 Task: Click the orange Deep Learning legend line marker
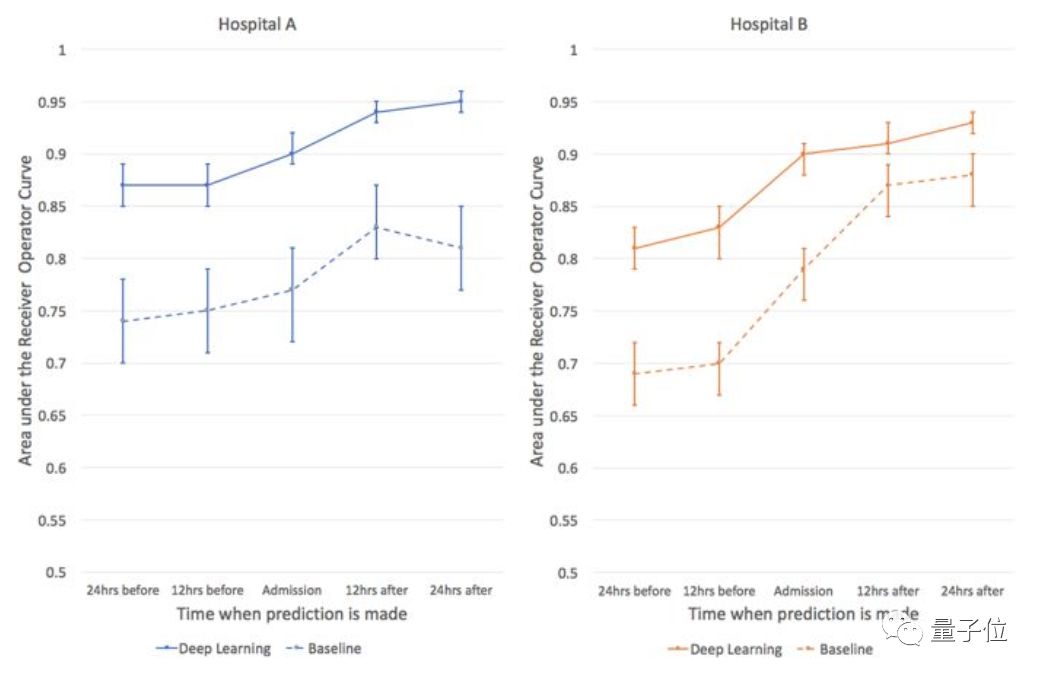pos(677,650)
